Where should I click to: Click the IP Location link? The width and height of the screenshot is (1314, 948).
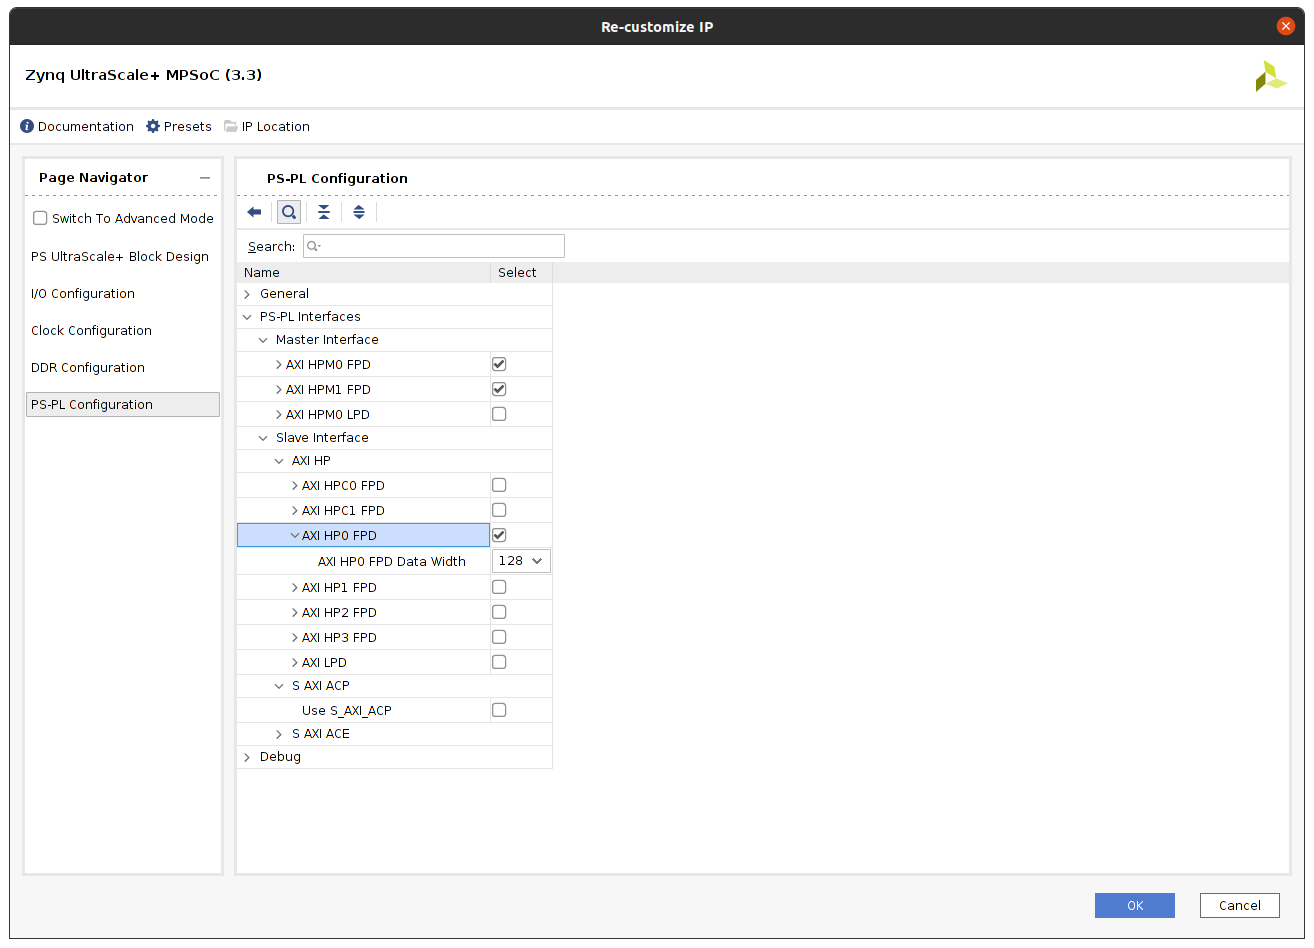[276, 126]
